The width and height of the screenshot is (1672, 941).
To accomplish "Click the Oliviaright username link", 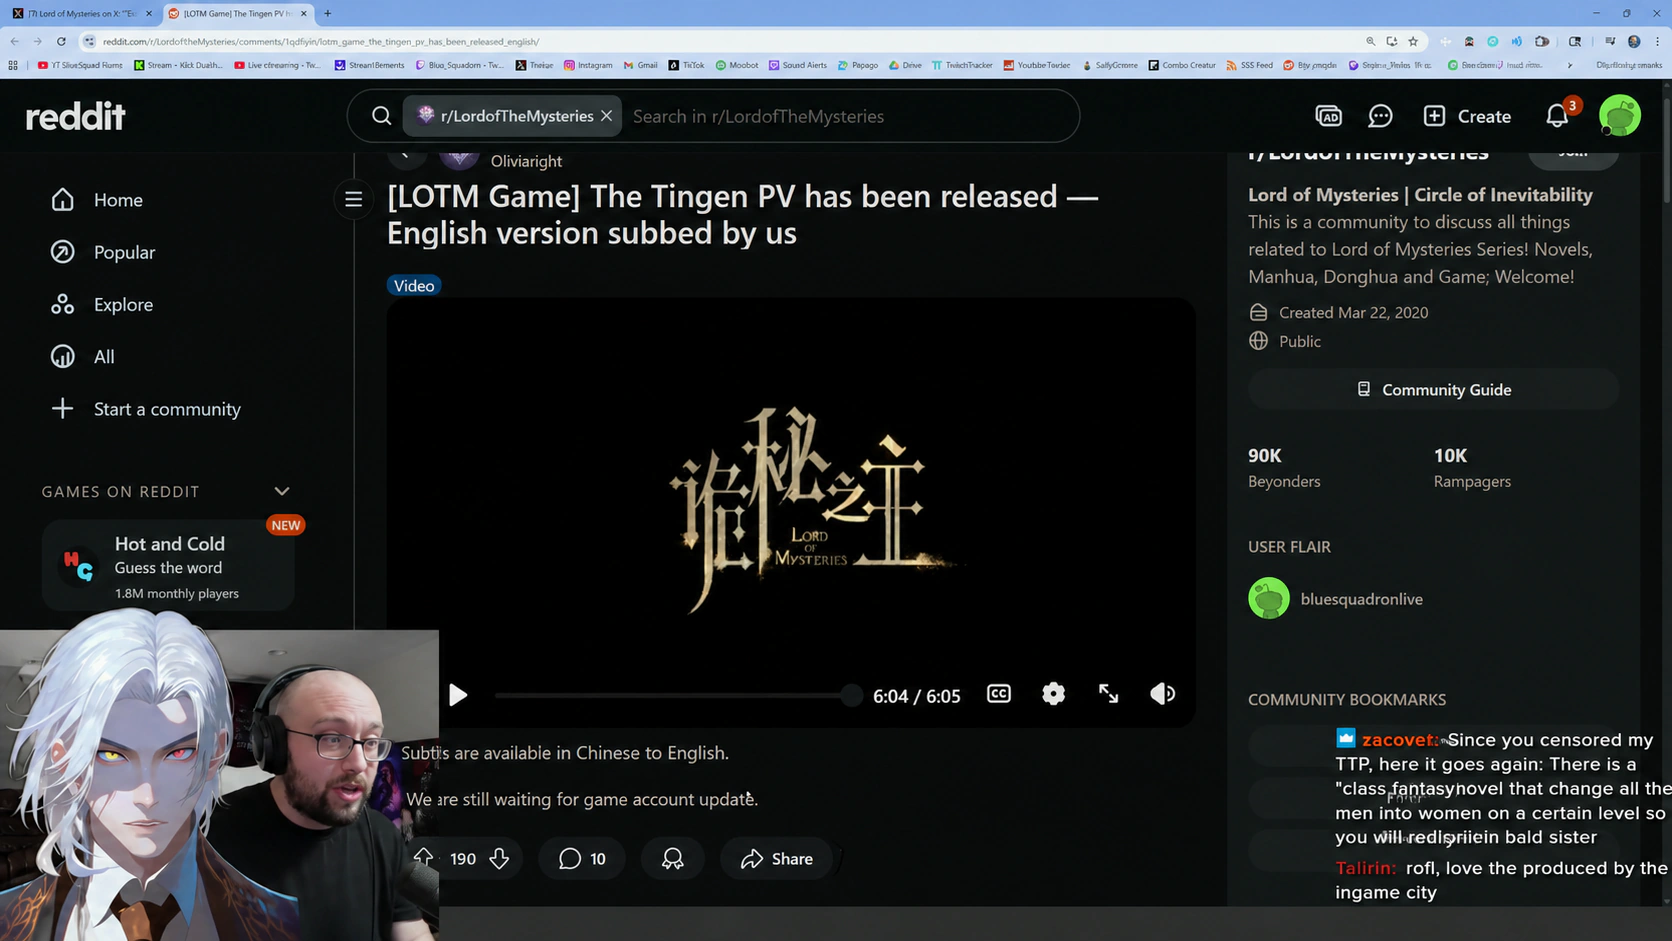I will [526, 161].
